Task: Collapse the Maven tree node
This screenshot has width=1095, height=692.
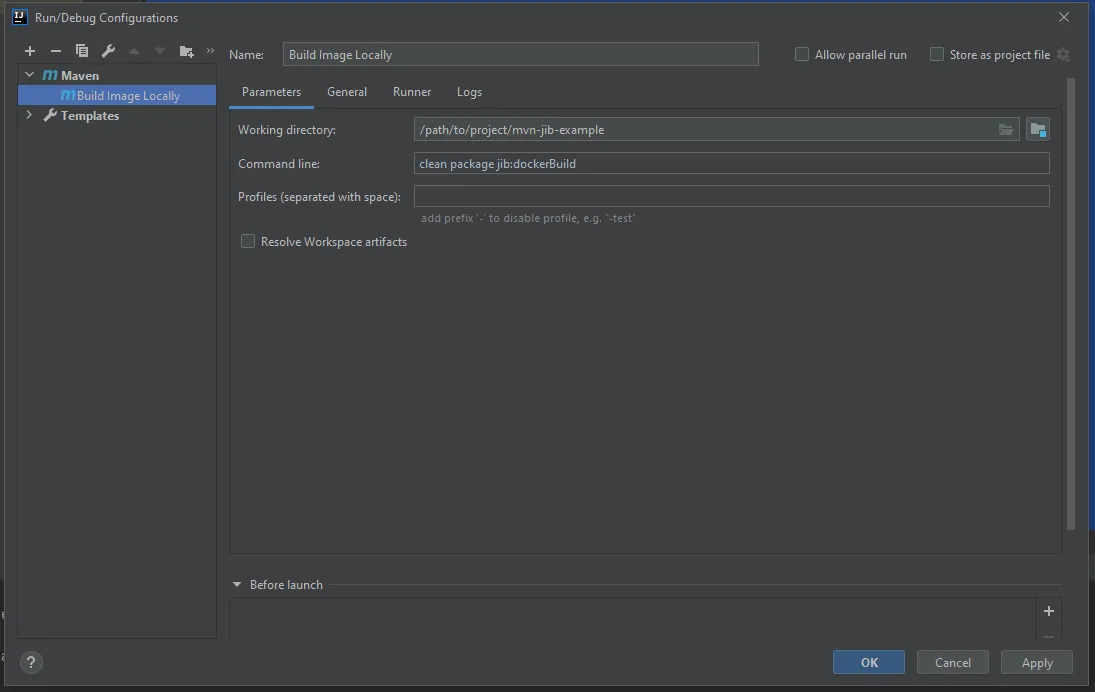Action: coord(30,75)
